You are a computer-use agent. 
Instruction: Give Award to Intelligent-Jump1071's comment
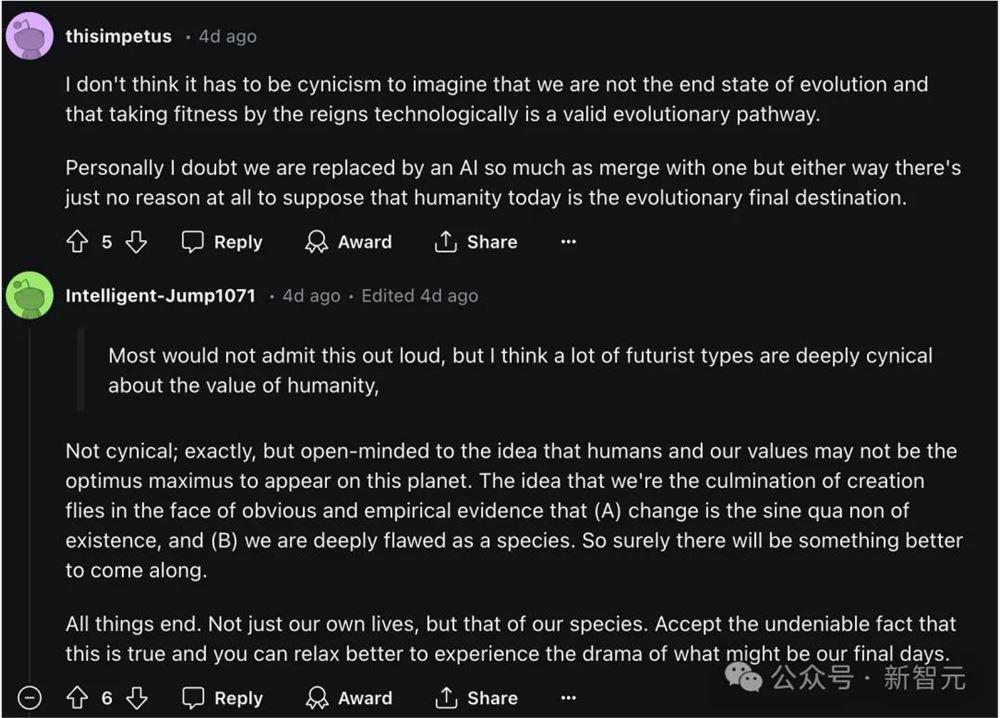pos(348,698)
